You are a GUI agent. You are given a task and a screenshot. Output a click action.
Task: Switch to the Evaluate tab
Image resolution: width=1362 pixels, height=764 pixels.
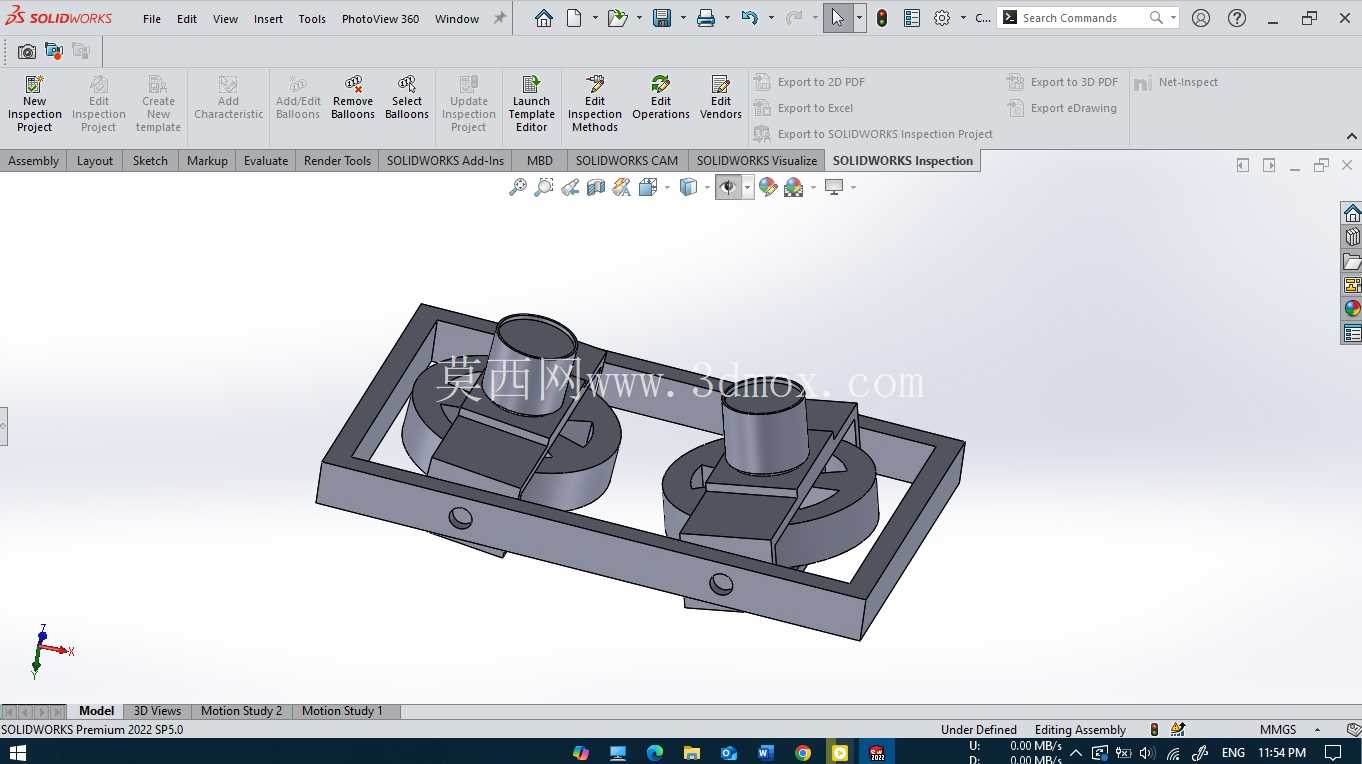(x=266, y=160)
